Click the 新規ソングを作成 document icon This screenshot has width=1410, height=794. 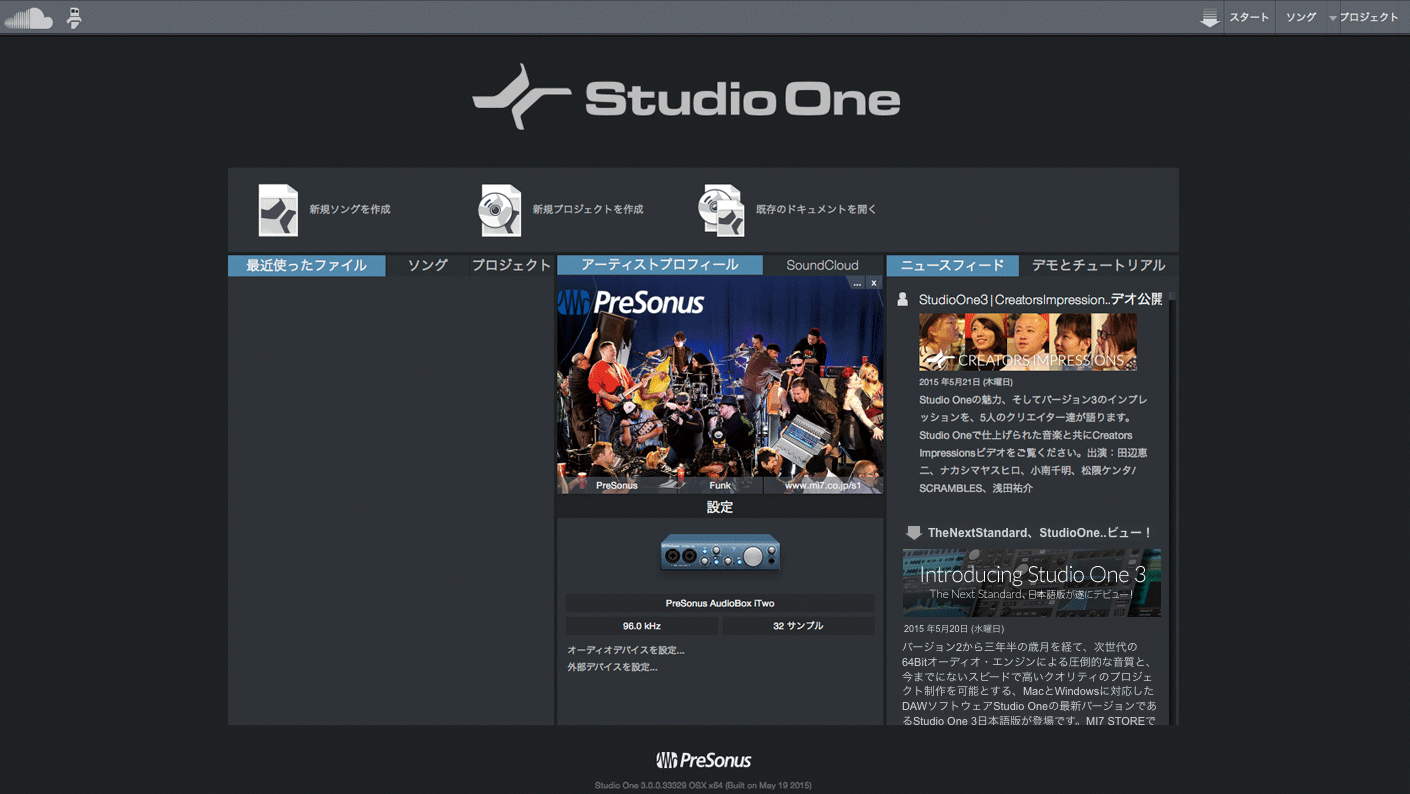coord(278,210)
